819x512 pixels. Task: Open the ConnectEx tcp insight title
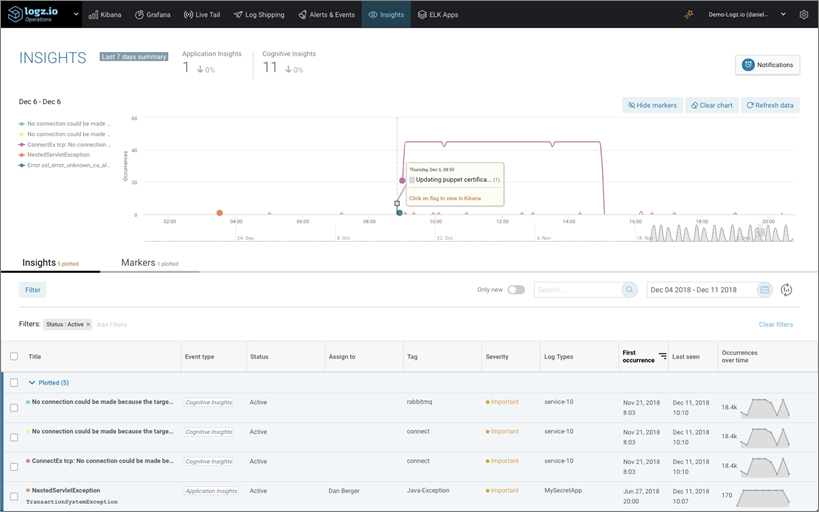102,461
